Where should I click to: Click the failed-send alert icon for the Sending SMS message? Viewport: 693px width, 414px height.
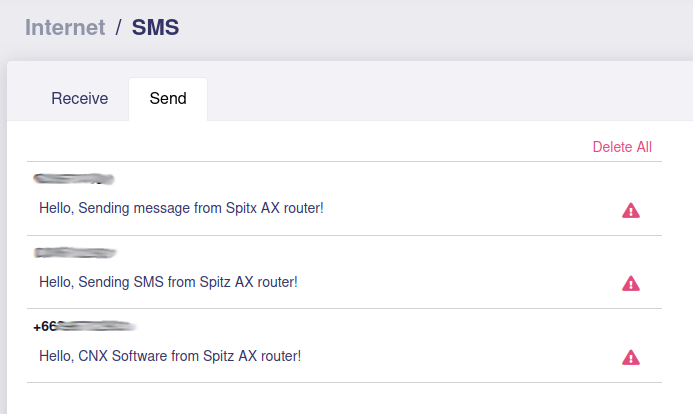[631, 283]
